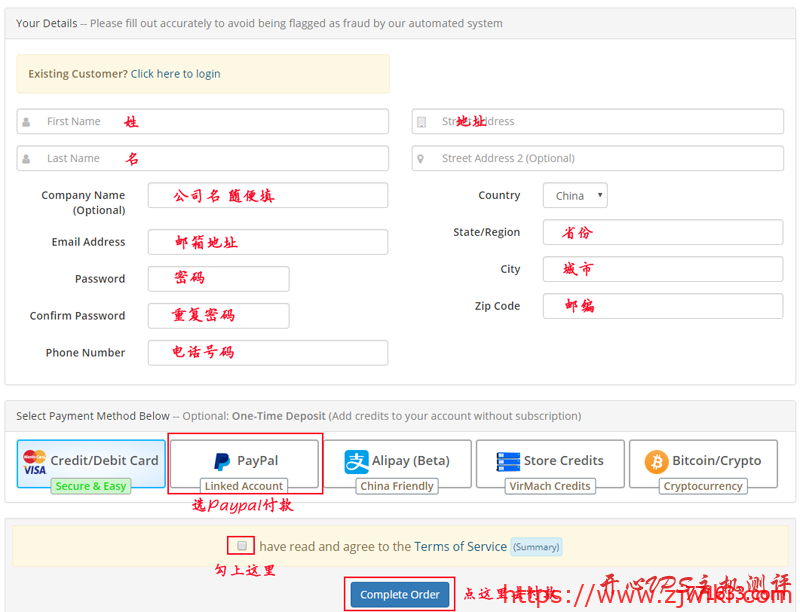Click the Summary badge next to Terms

click(537, 547)
